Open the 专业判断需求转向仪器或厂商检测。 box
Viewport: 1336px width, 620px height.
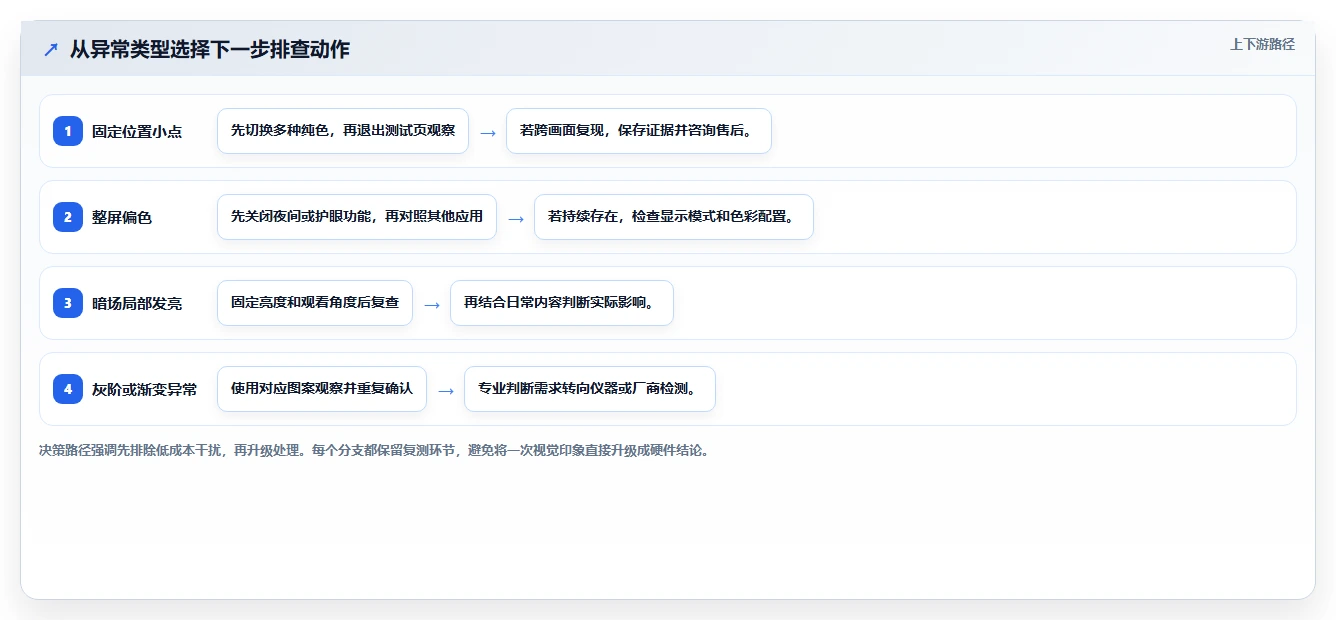[590, 389]
